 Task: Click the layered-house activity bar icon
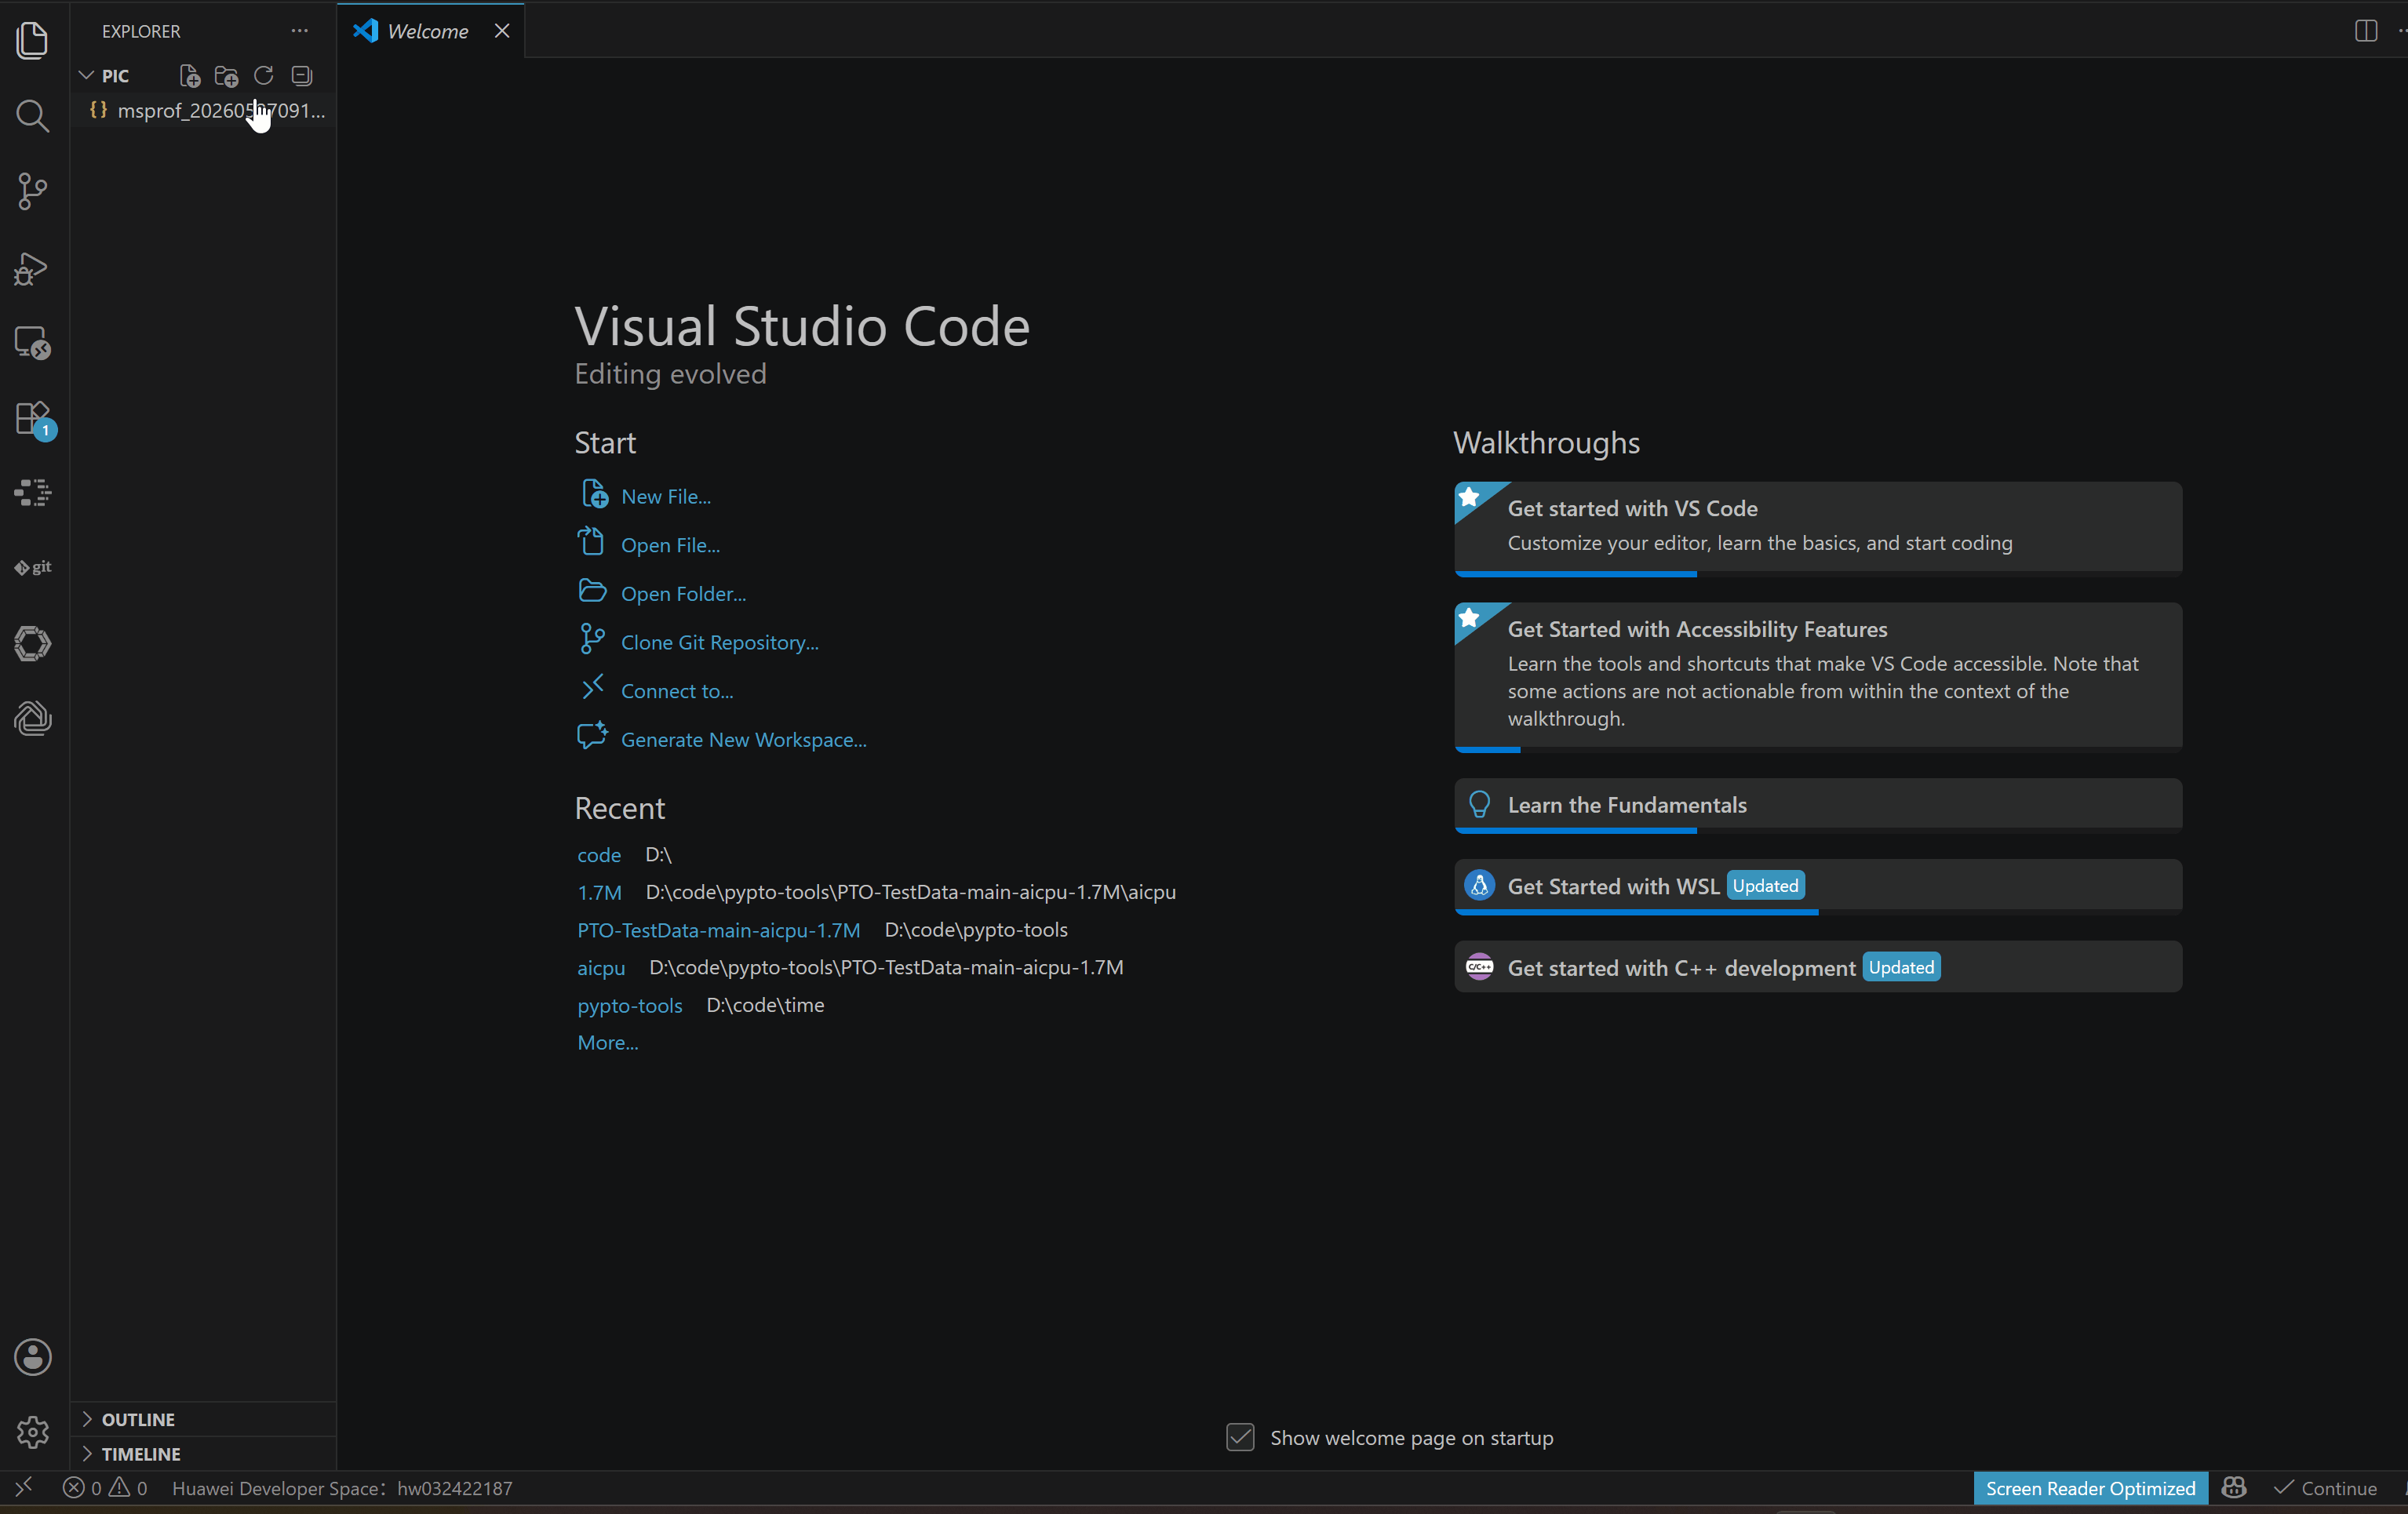pos(33,718)
